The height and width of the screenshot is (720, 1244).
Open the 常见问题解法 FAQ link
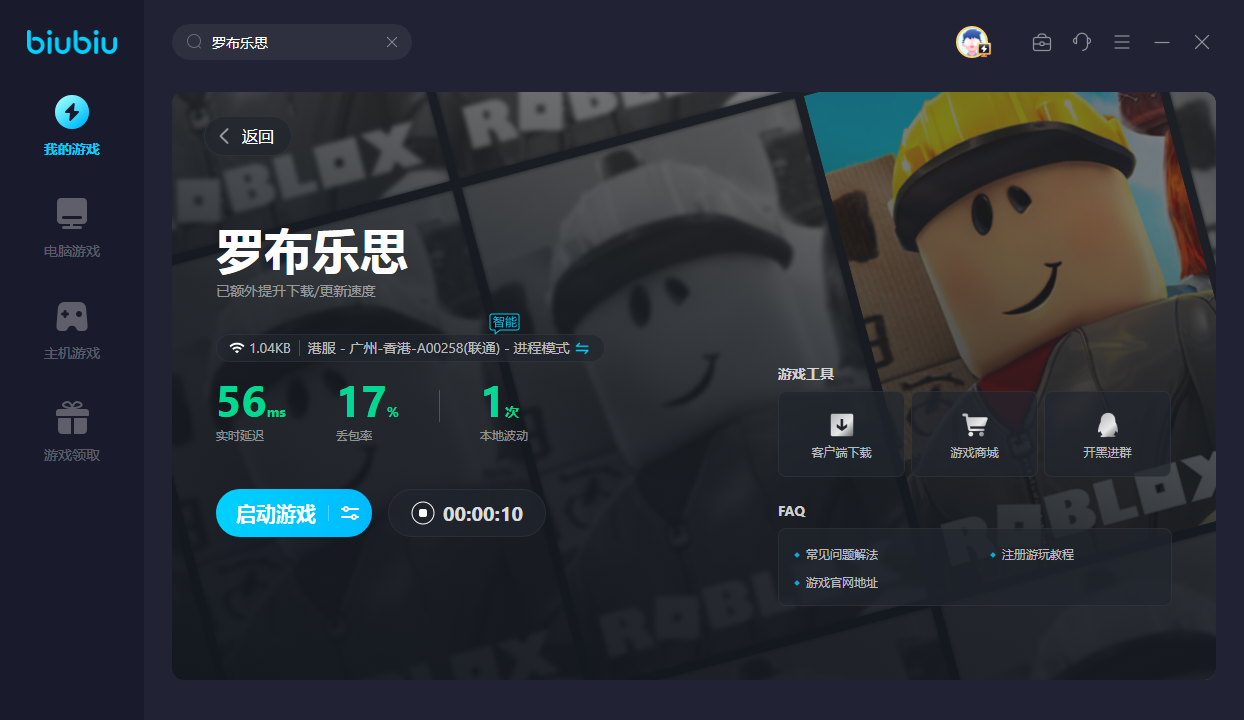coord(841,554)
